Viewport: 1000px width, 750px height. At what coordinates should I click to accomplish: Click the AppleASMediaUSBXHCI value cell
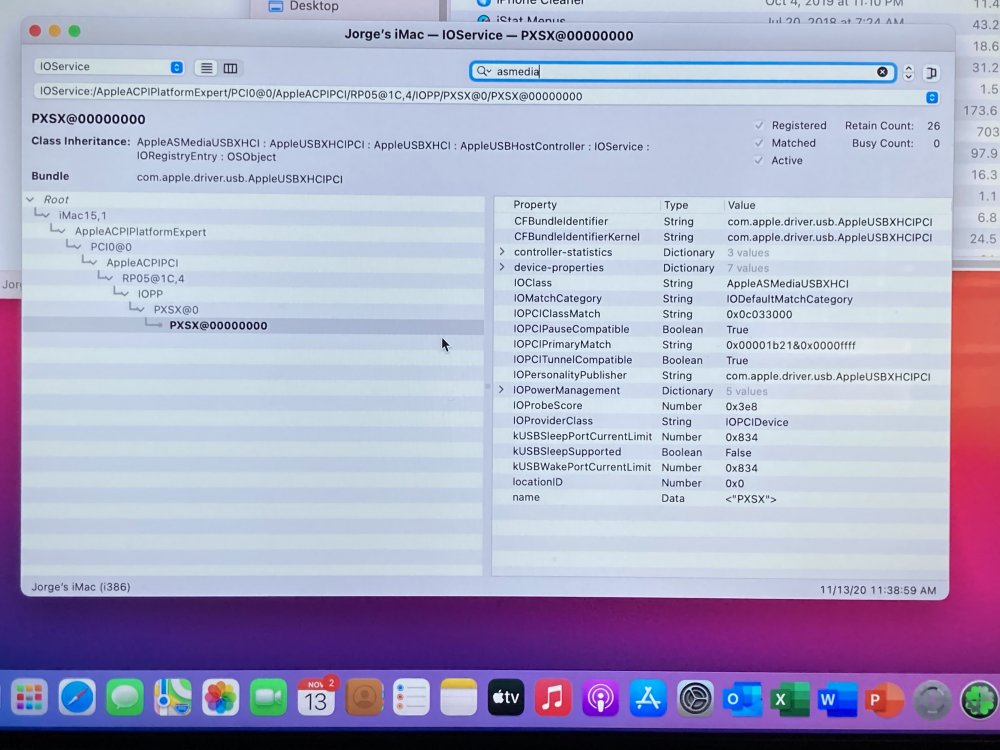(788, 284)
